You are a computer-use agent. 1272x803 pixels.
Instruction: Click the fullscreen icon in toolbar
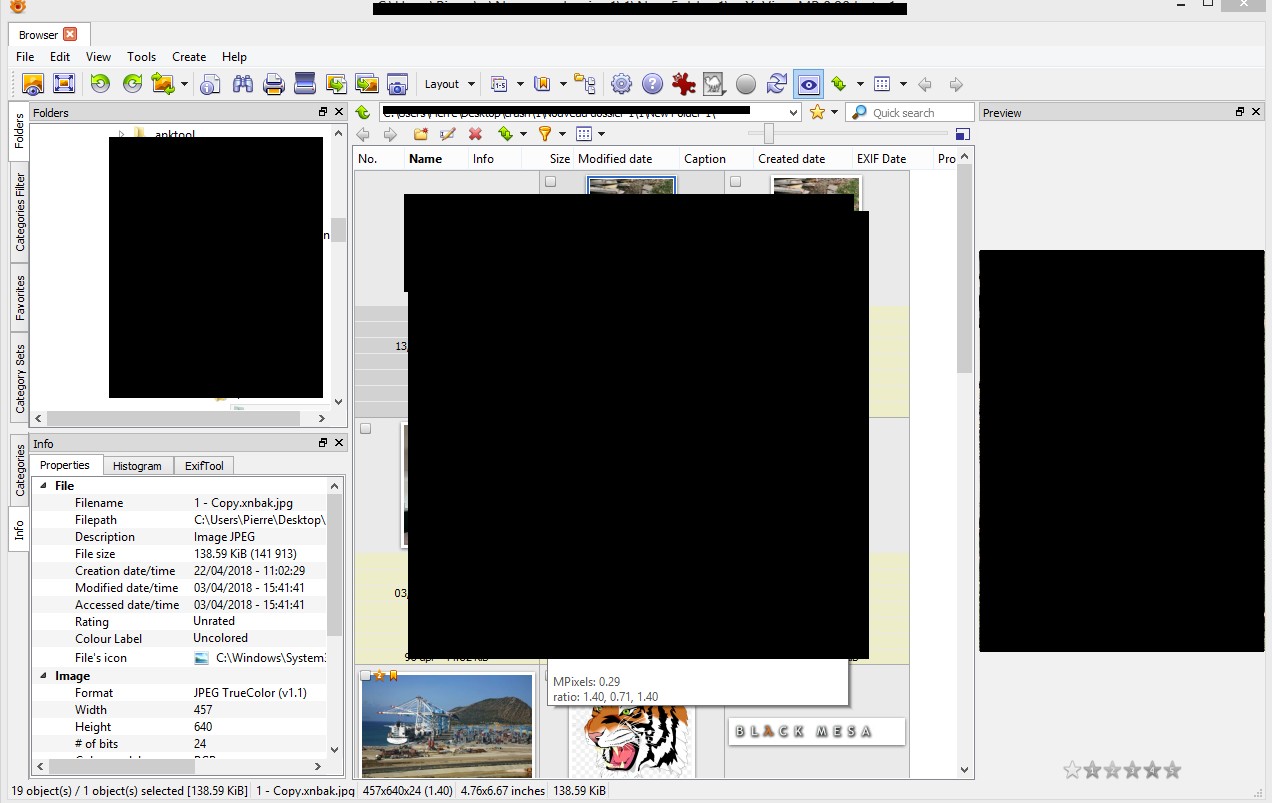[x=64, y=84]
